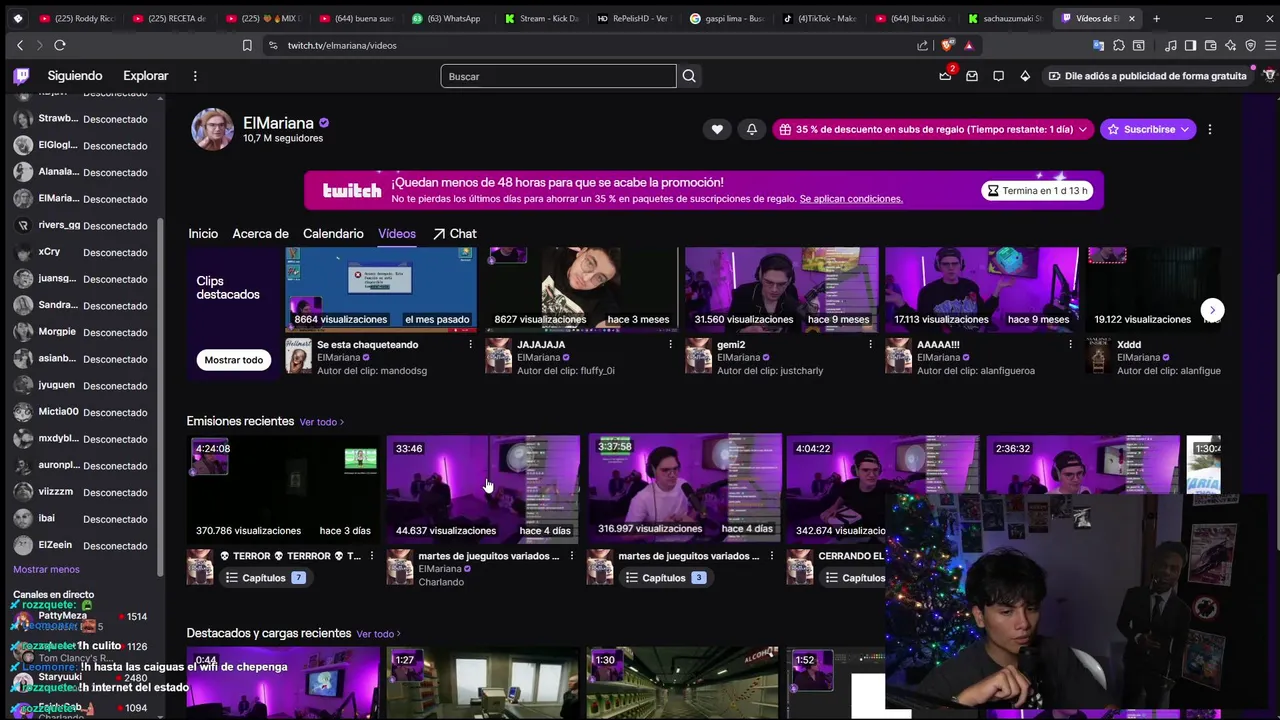
Task: Switch to Inicio channel tab
Action: click(x=203, y=233)
